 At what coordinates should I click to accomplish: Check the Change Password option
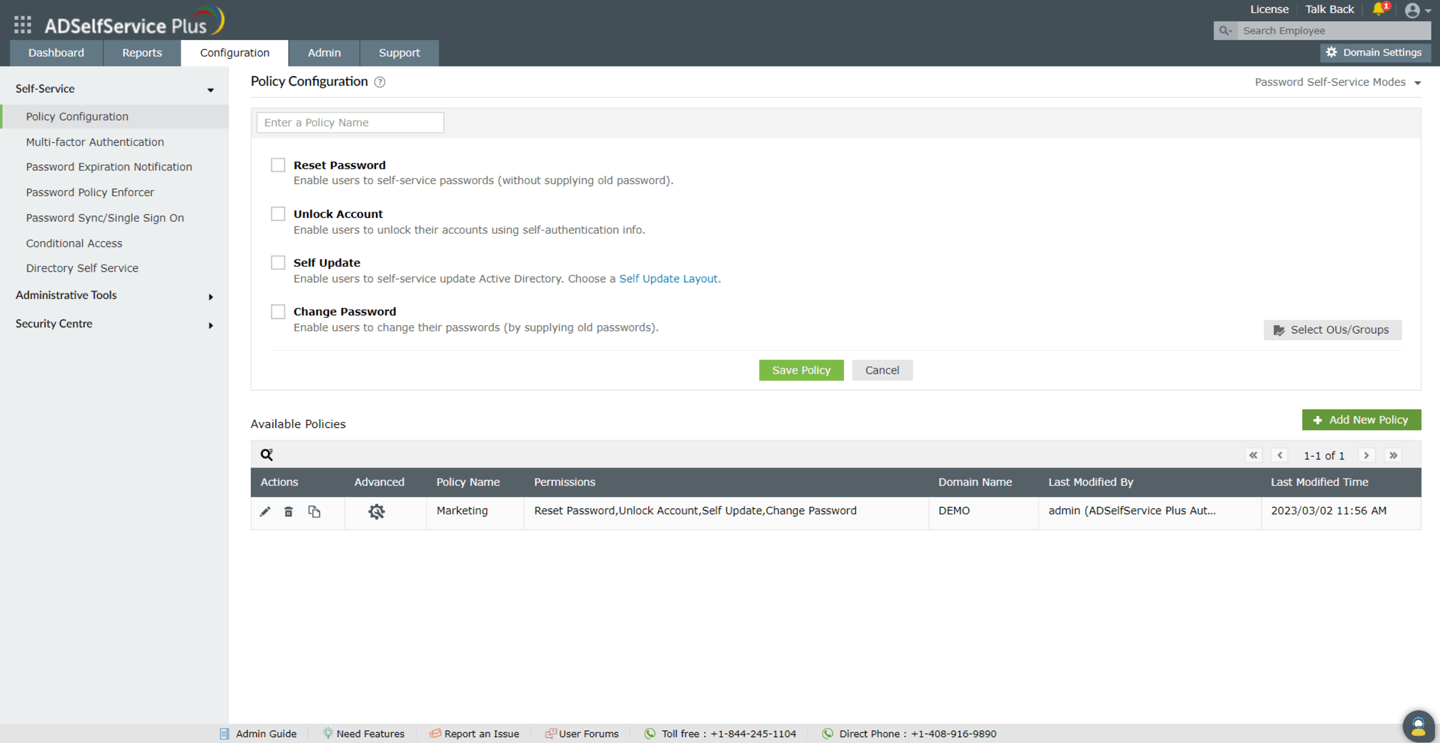[x=278, y=312]
